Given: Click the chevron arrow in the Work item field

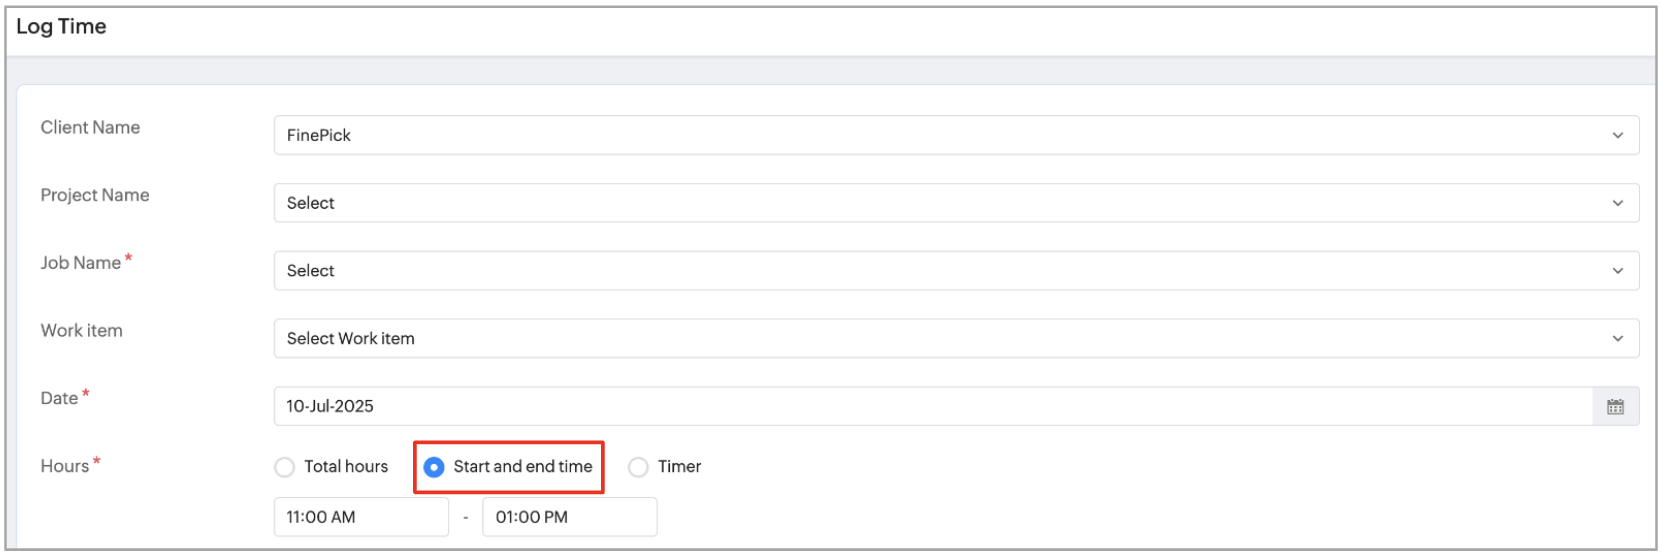Looking at the screenshot, I should coord(1617,339).
